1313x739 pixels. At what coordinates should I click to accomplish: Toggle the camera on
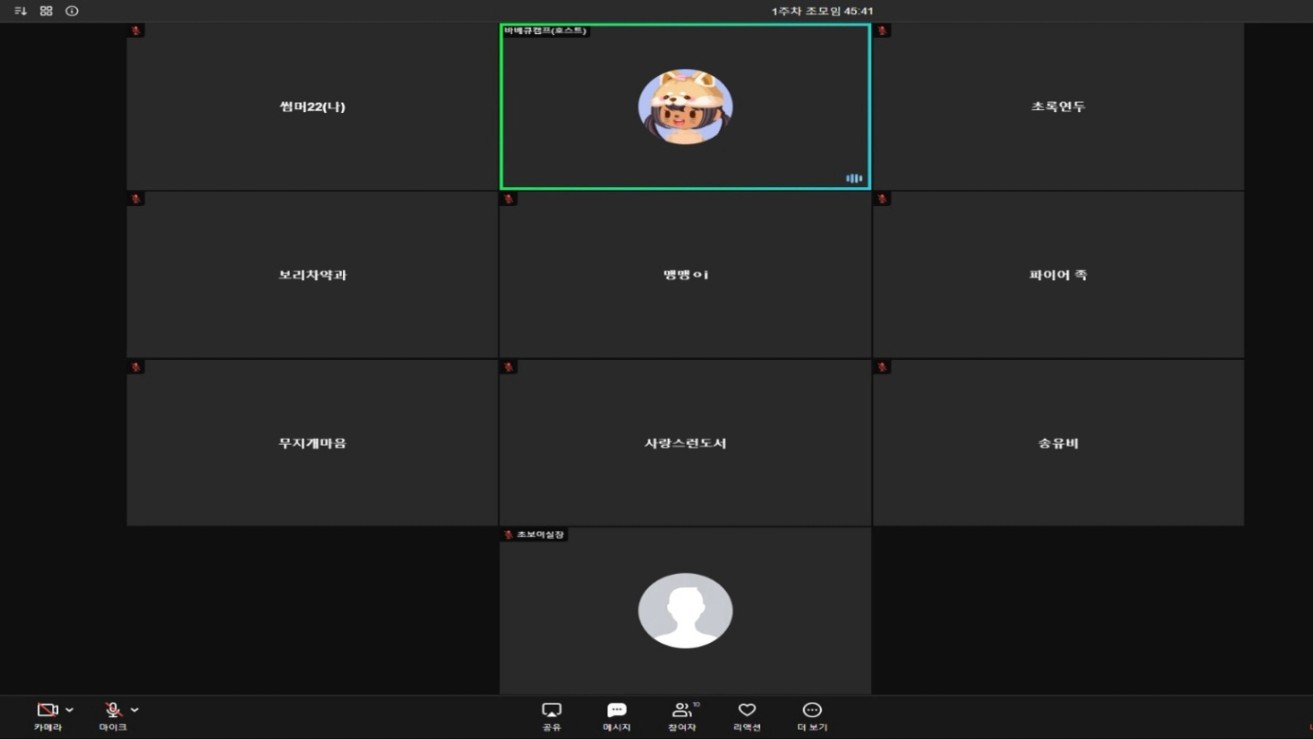coord(47,710)
